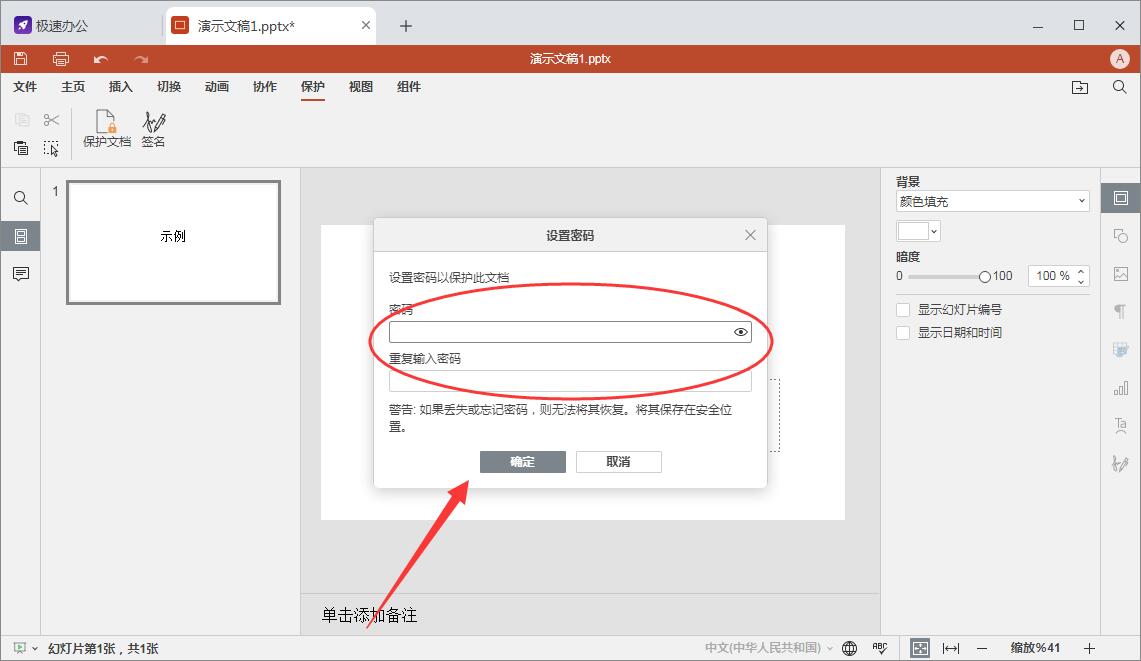The height and width of the screenshot is (661, 1141).
Task: Enable 显示日期和时间 checkbox
Action: tap(903, 333)
